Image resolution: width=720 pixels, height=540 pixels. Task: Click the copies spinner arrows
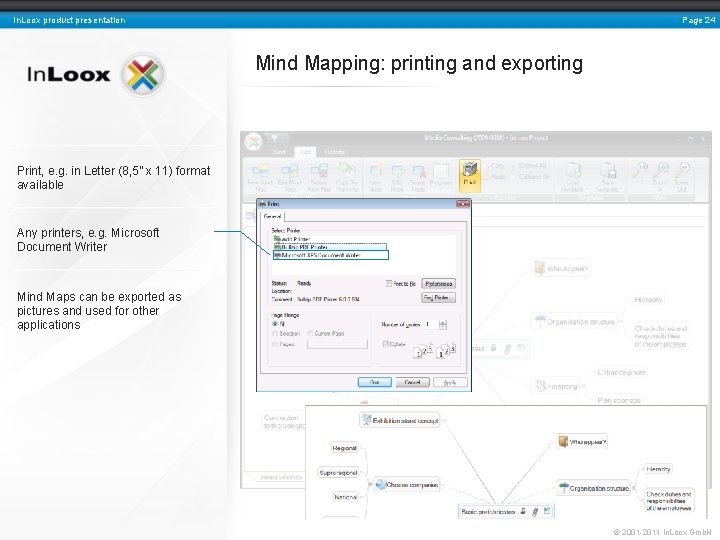pyautogui.click(x=443, y=325)
